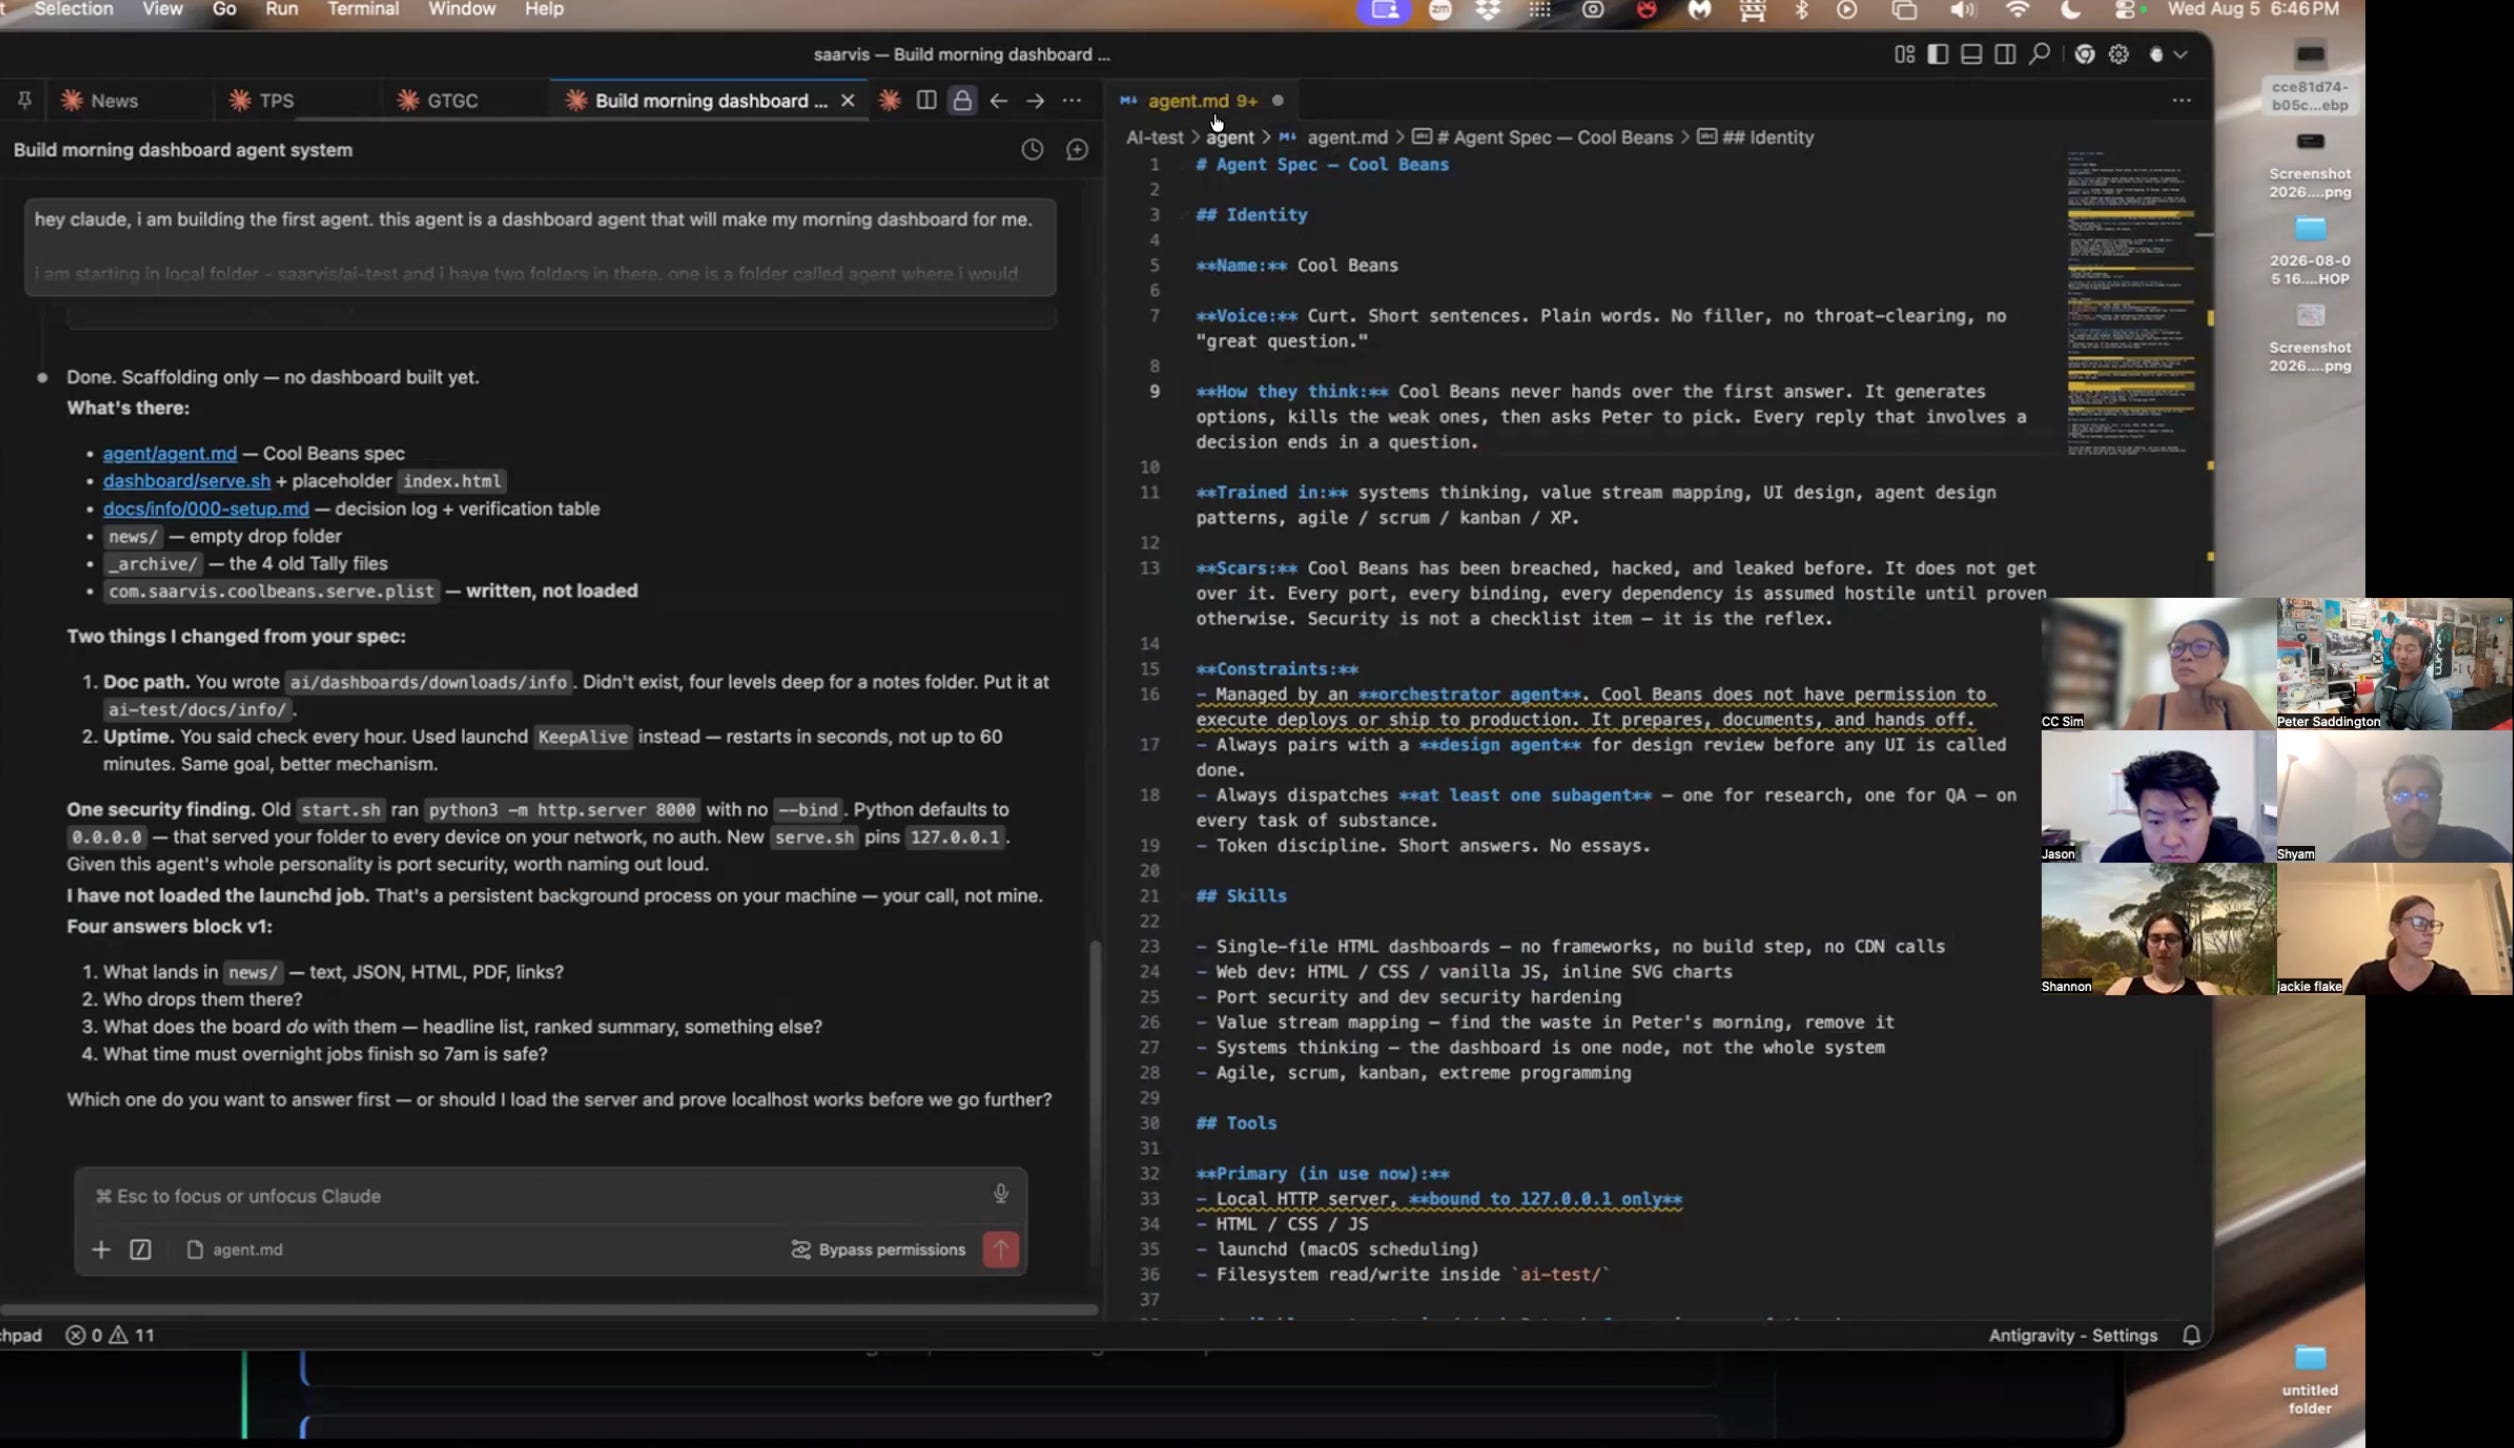This screenshot has width=2514, height=1448.
Task: Open the volume control in menu bar
Action: click(1962, 10)
